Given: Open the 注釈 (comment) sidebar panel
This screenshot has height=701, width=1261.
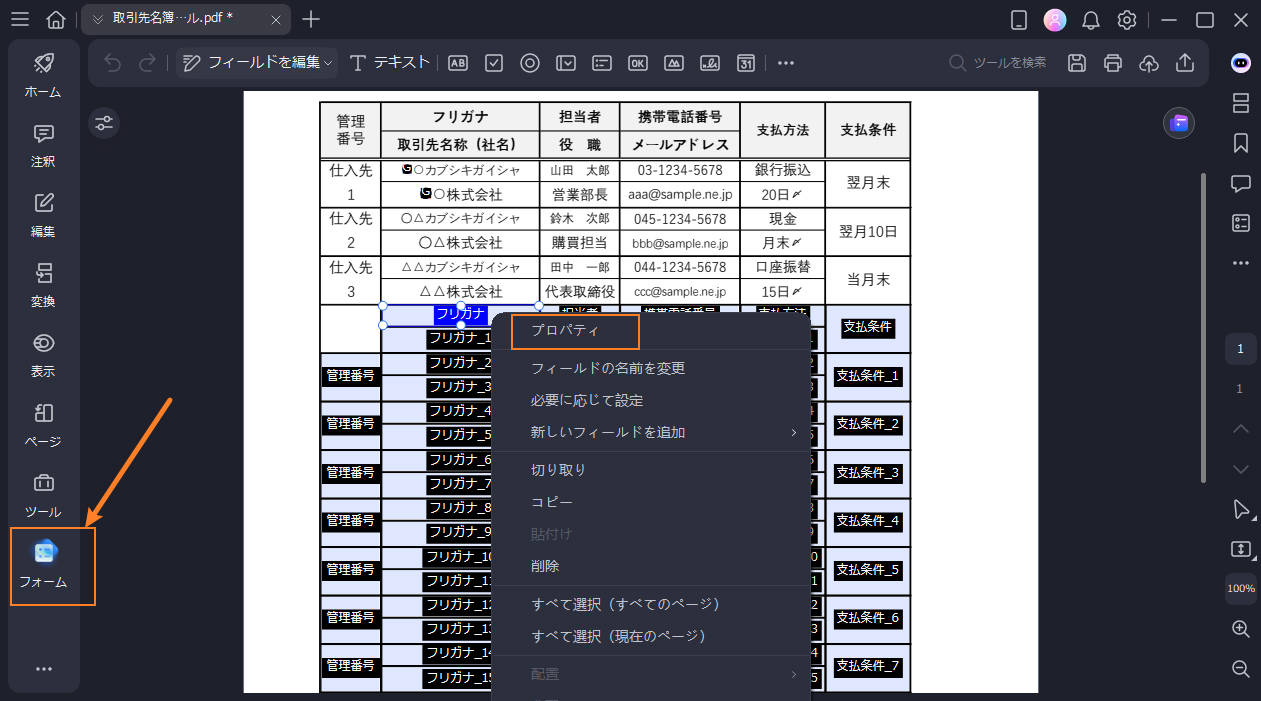Looking at the screenshot, I should click(42, 145).
